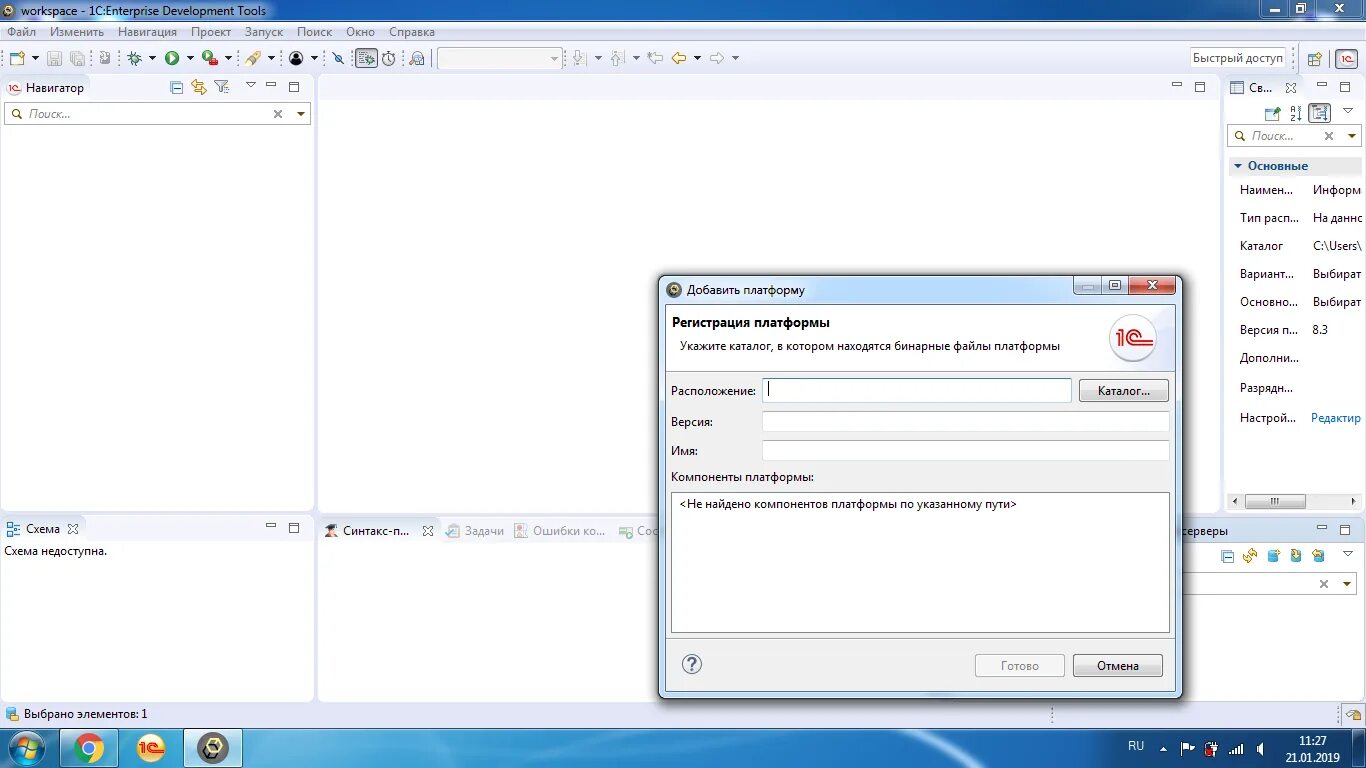Click the properties panel horizontal scrollbar

(x=1274, y=501)
